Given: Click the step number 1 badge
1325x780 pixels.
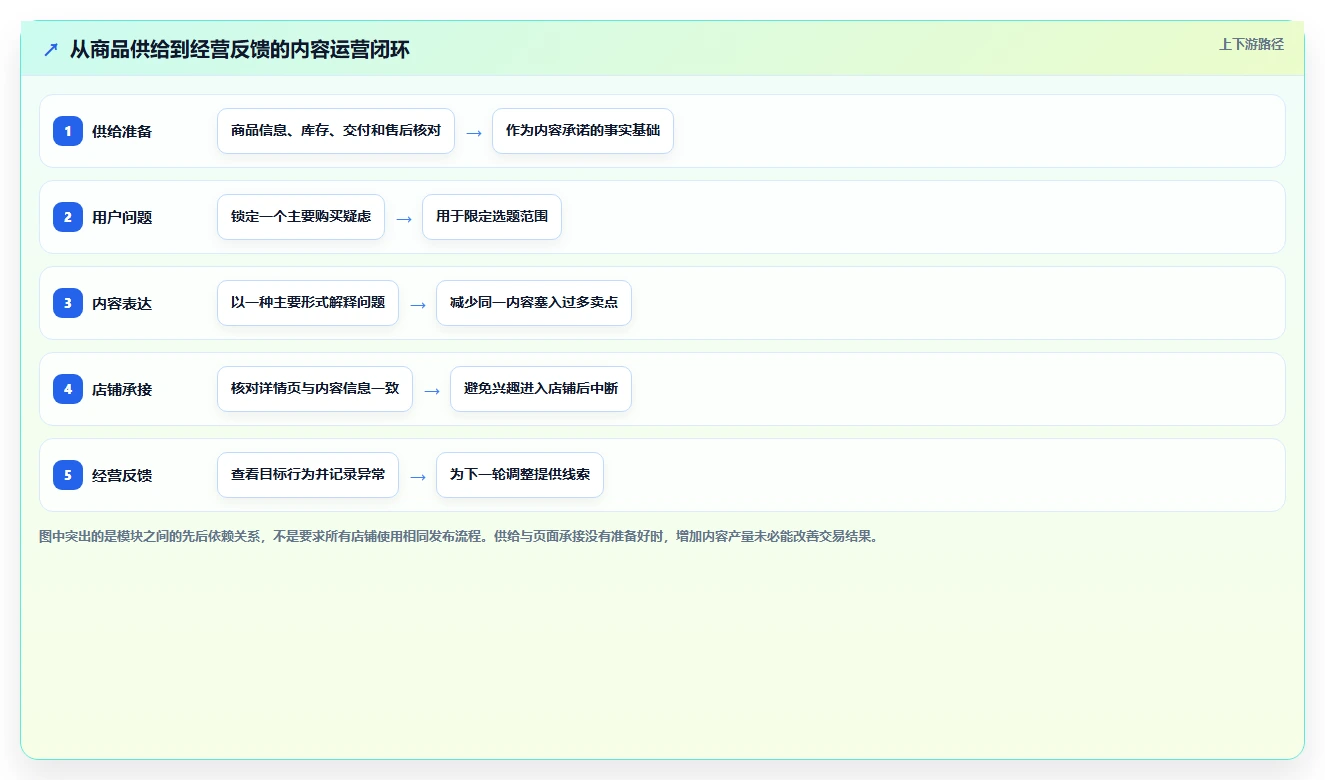Looking at the screenshot, I should 68,130.
